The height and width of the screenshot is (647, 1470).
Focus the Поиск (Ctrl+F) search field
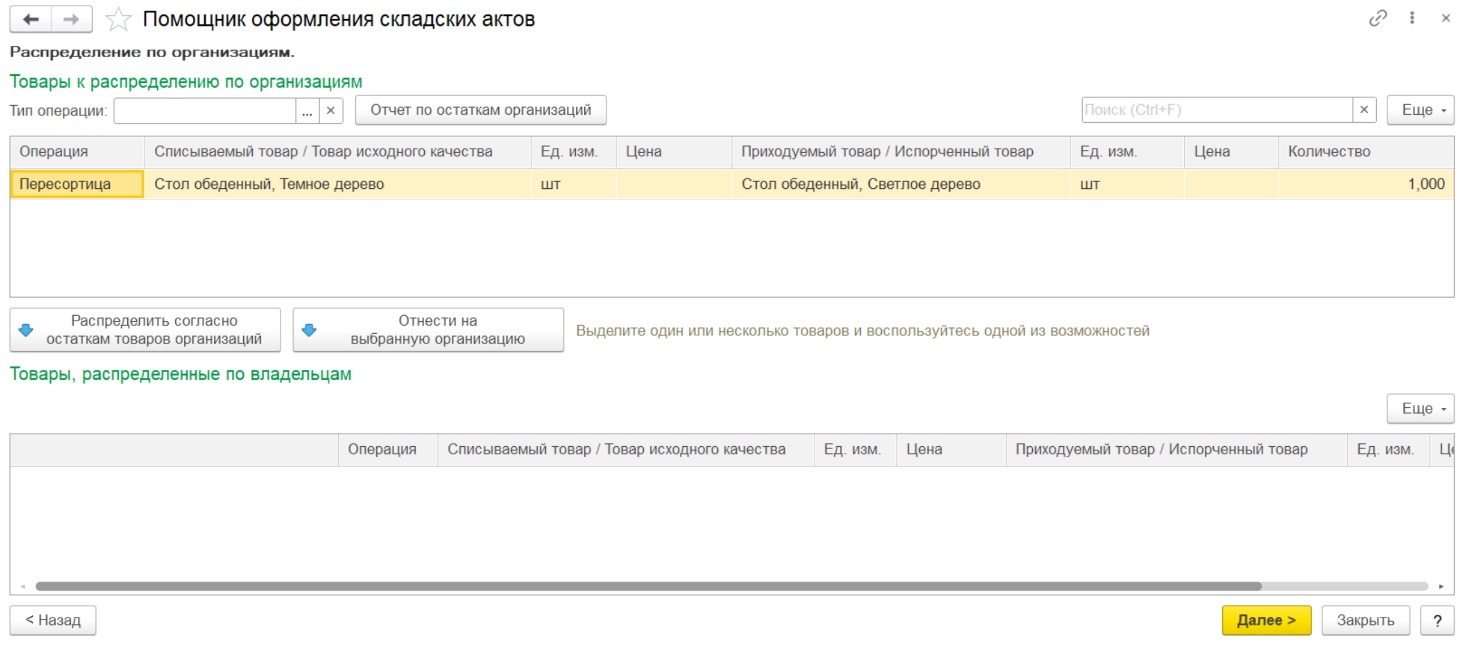(x=1216, y=110)
